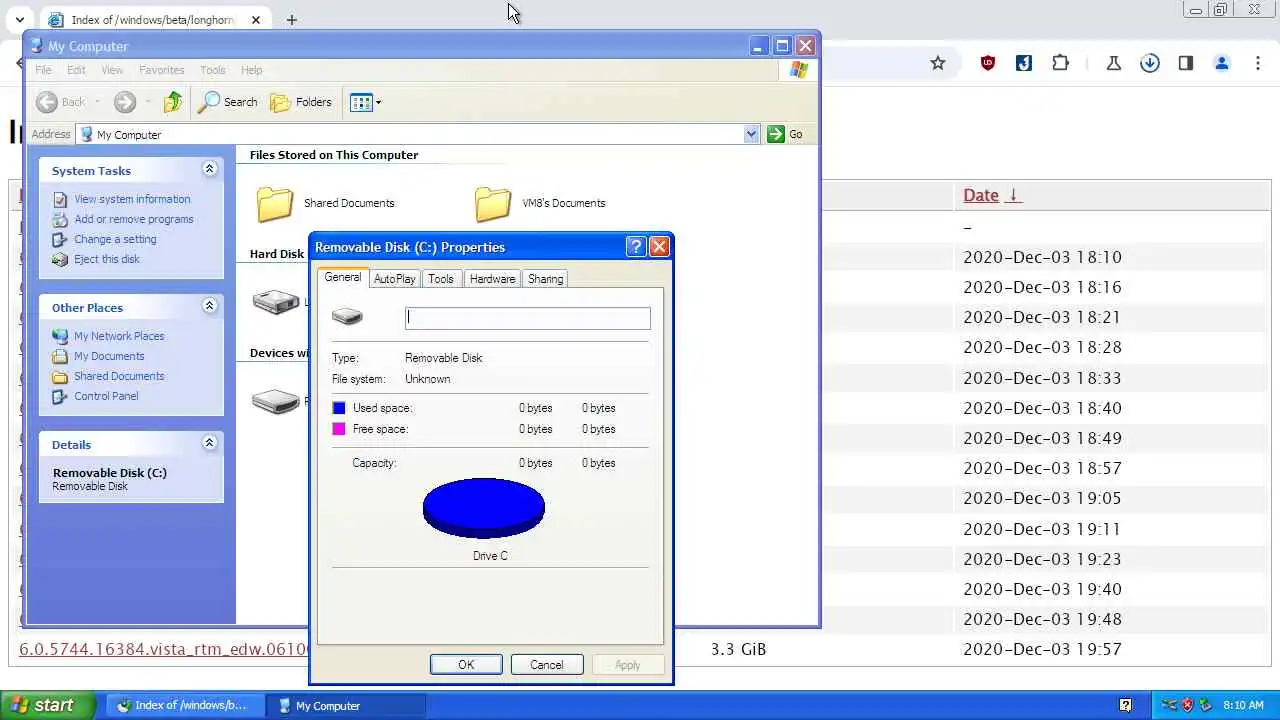The image size is (1280, 720).
Task: Click Change a setting link
Action: point(115,239)
